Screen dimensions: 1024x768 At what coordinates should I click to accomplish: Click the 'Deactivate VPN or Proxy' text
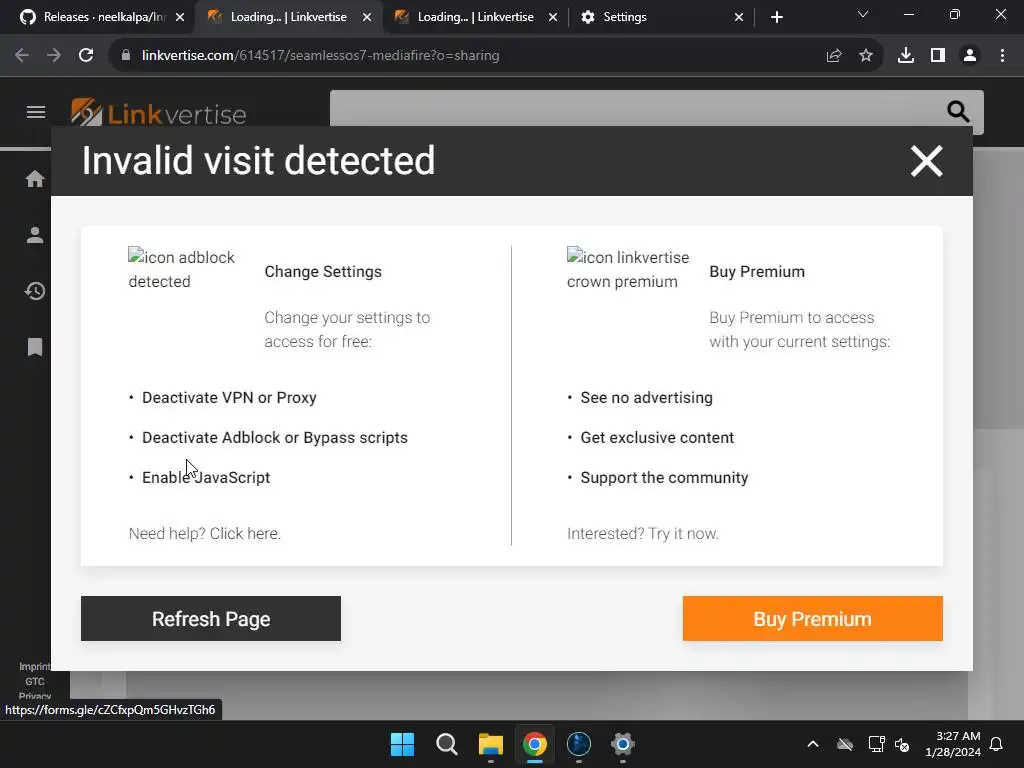[229, 398]
